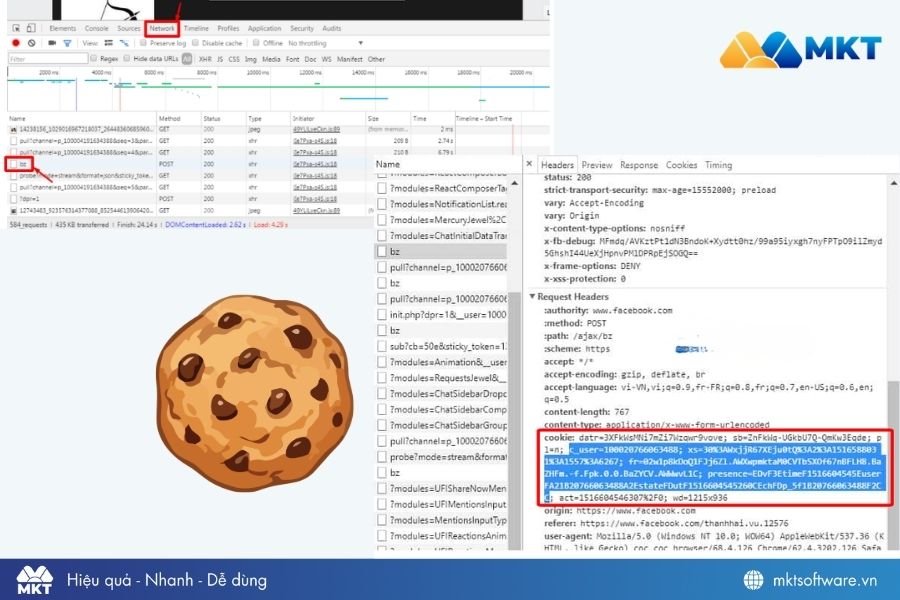
Task: Close the request details pane
Action: (529, 165)
